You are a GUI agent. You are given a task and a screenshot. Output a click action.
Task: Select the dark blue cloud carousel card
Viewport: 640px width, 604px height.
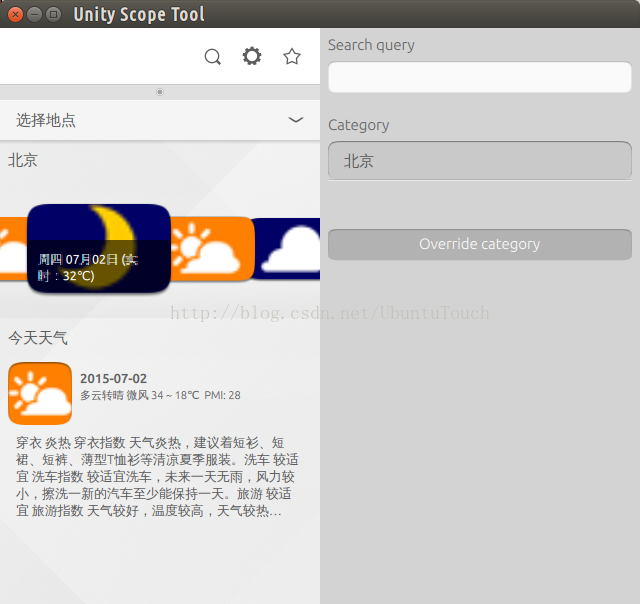coord(285,249)
